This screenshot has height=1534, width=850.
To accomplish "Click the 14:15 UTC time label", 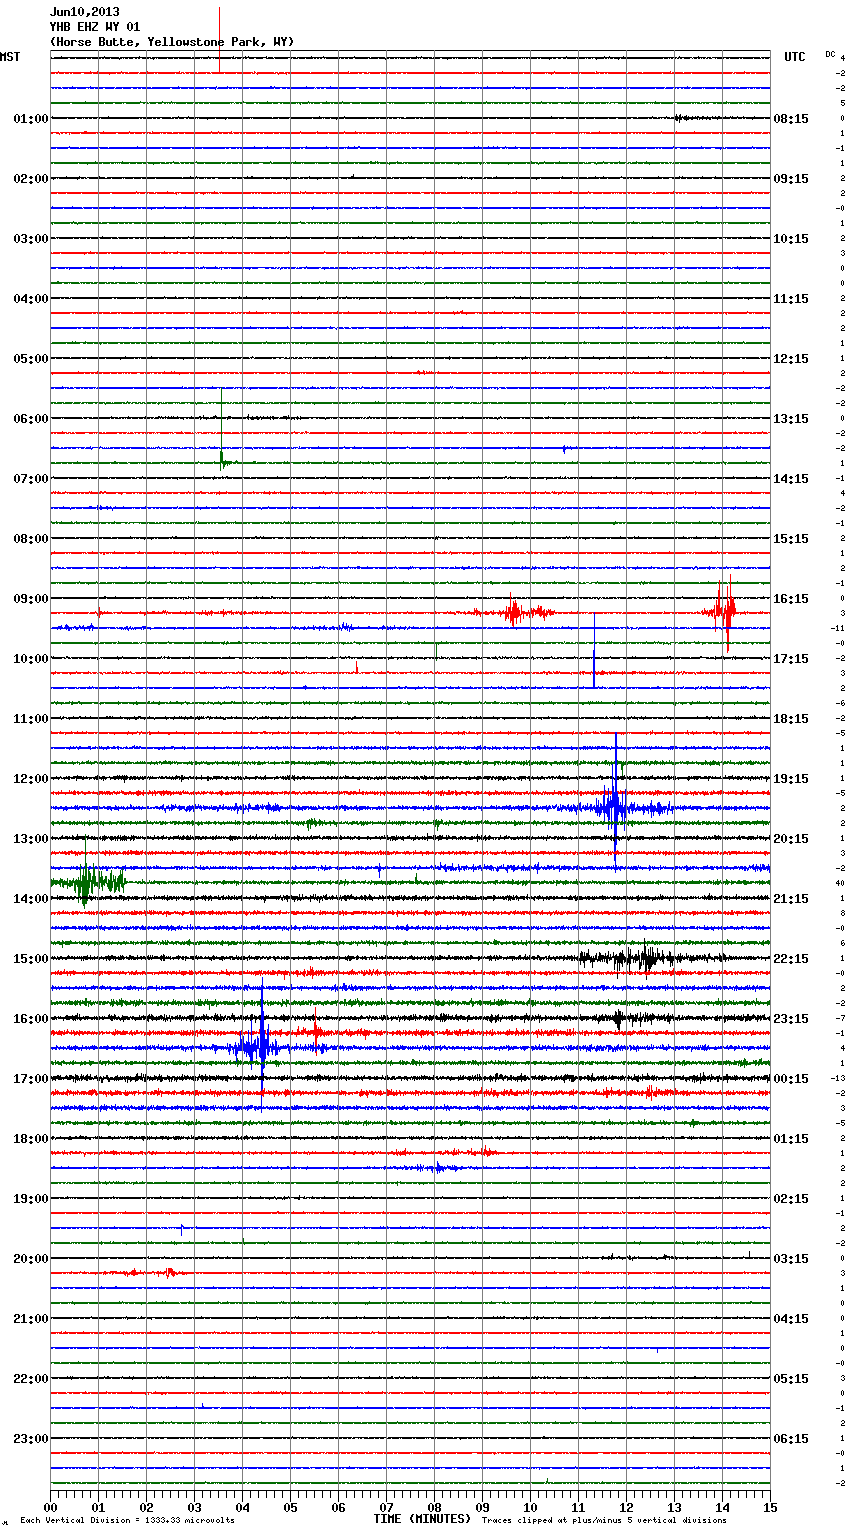I will [x=791, y=479].
